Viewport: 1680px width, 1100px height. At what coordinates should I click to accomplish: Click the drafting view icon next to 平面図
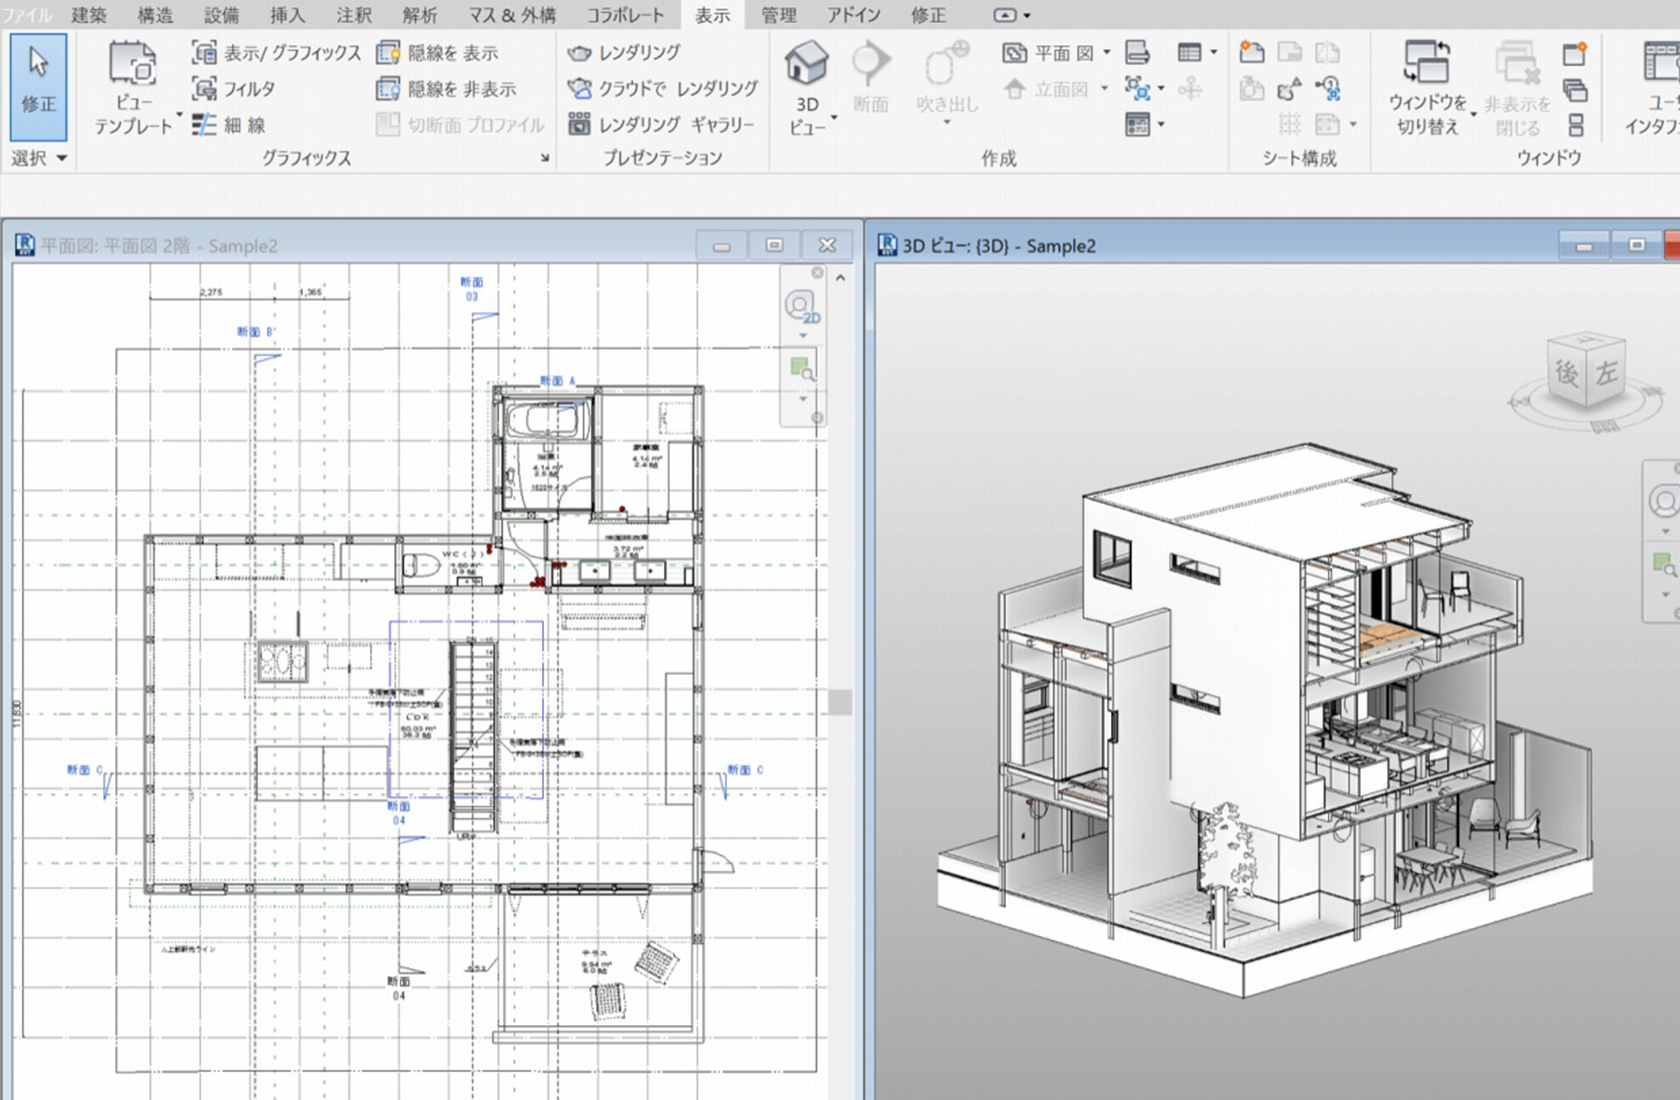(1137, 53)
